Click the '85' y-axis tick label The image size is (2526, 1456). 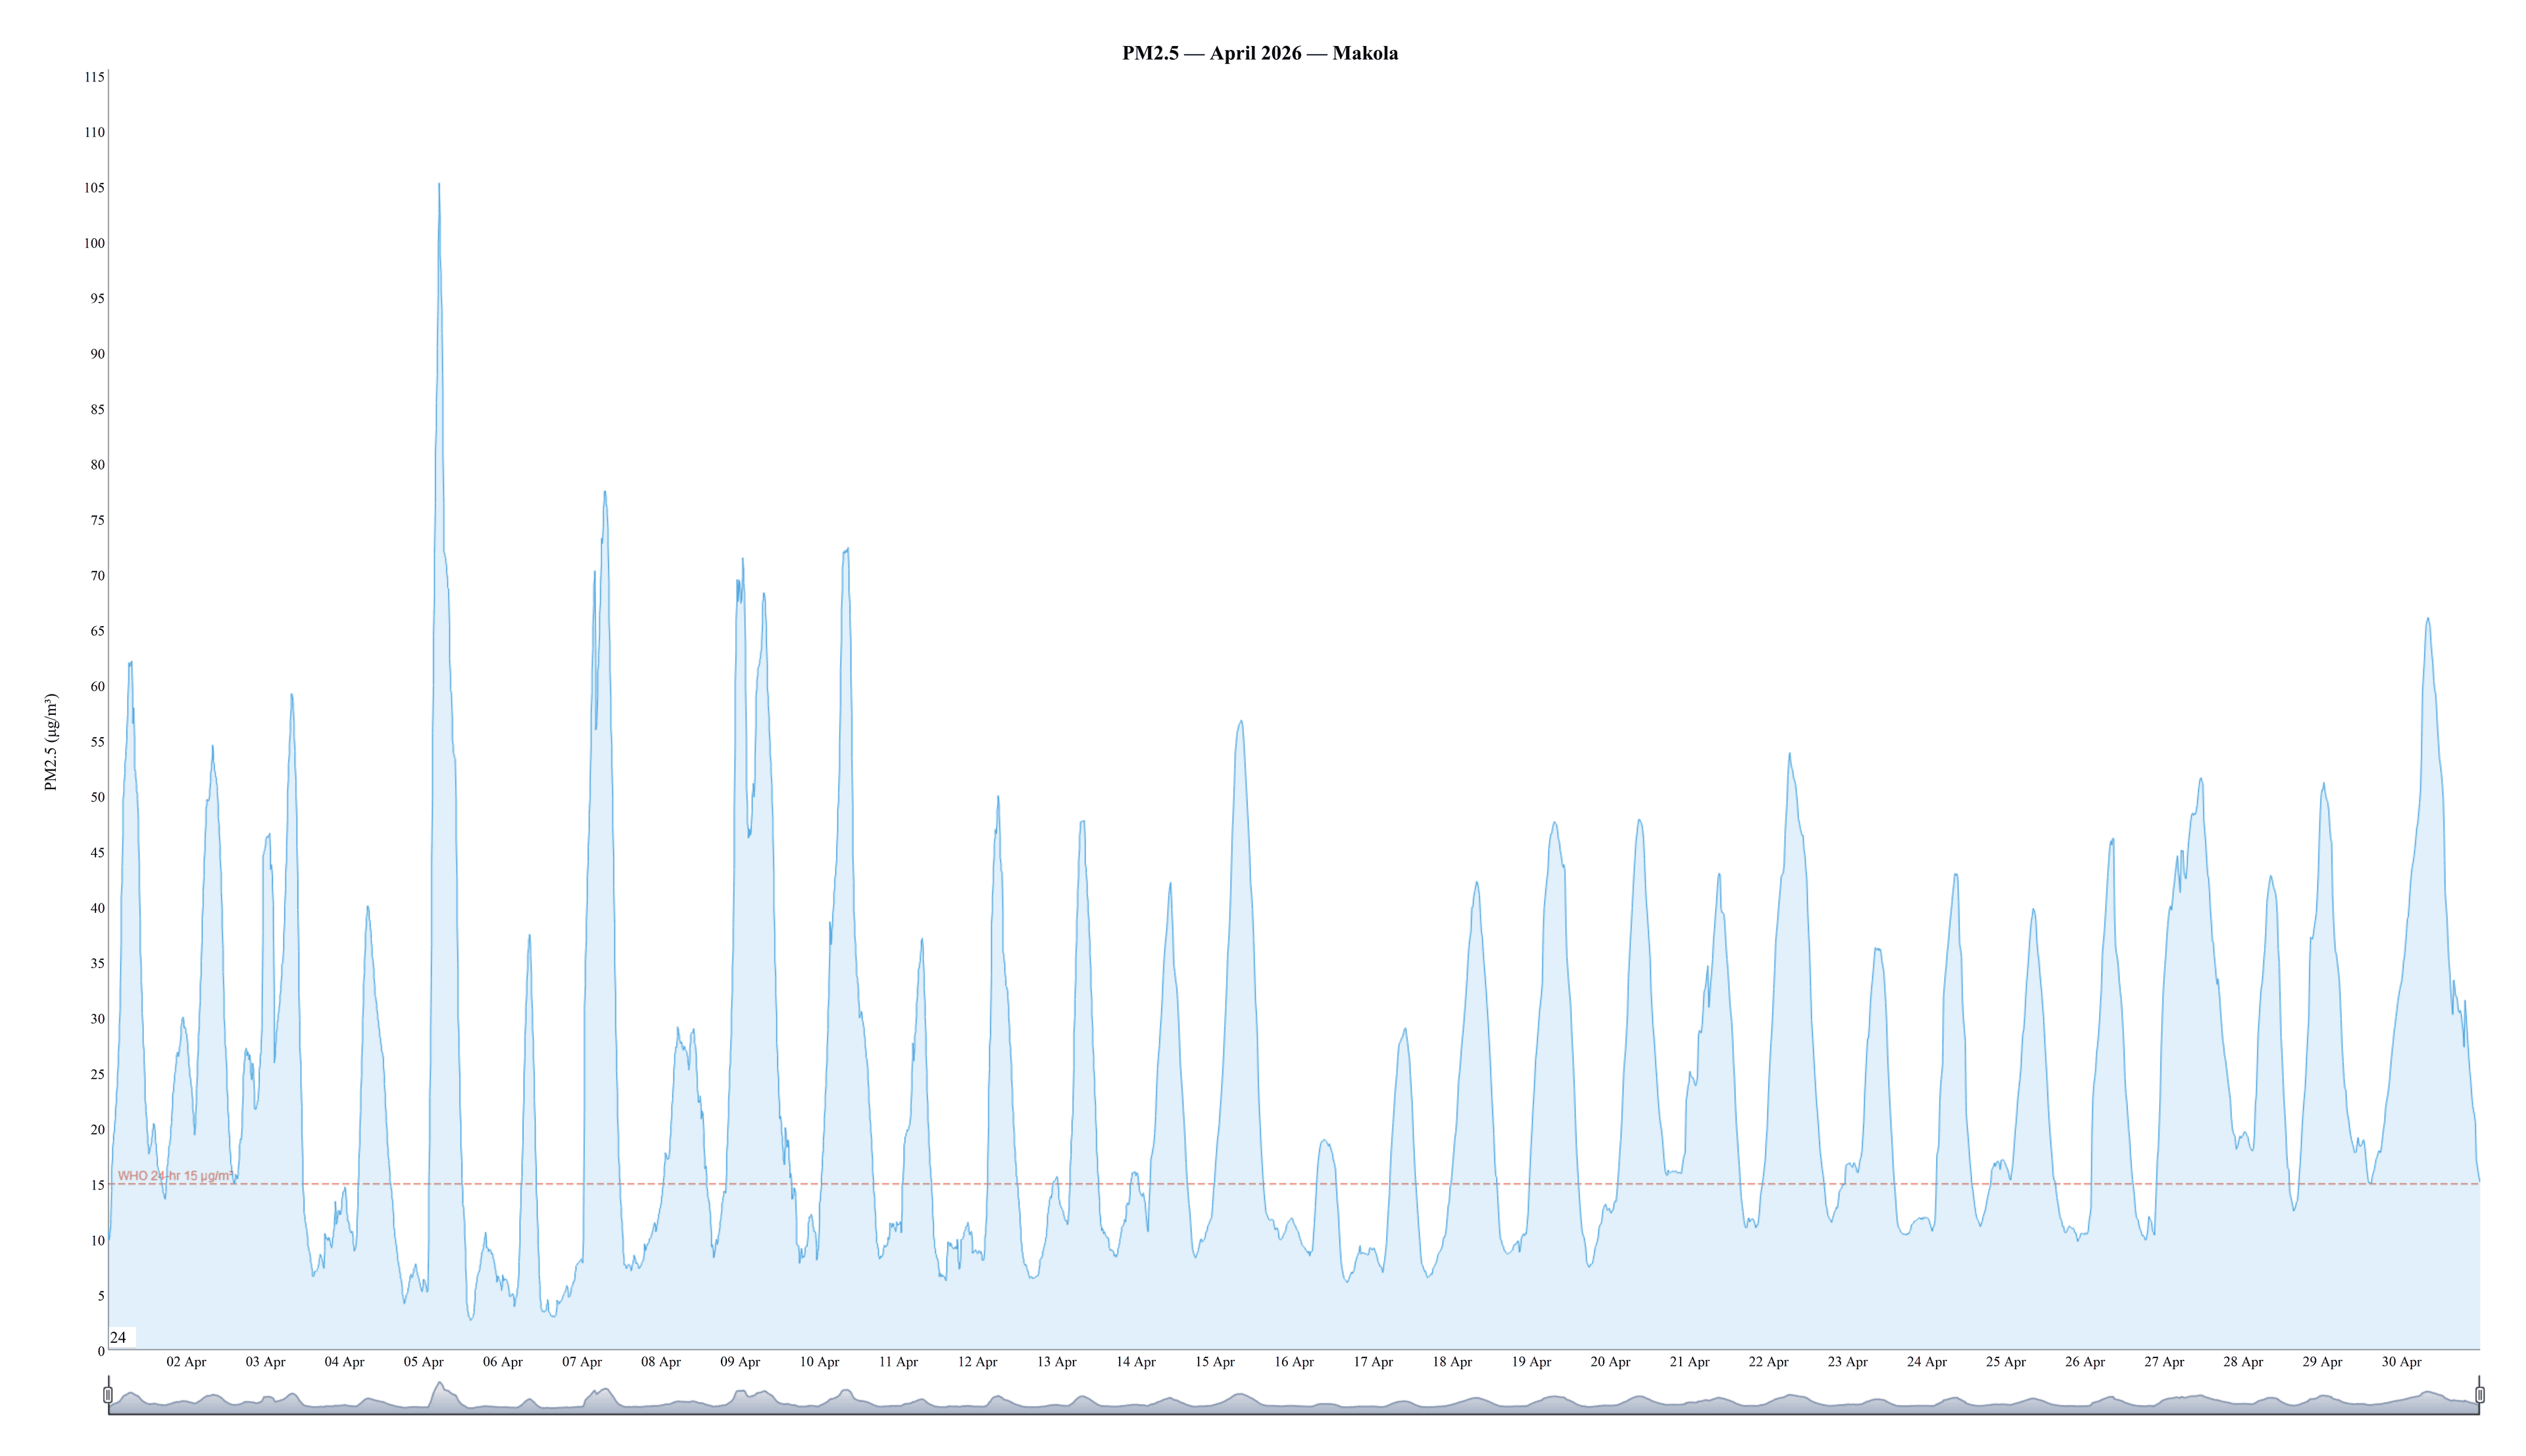(97, 410)
